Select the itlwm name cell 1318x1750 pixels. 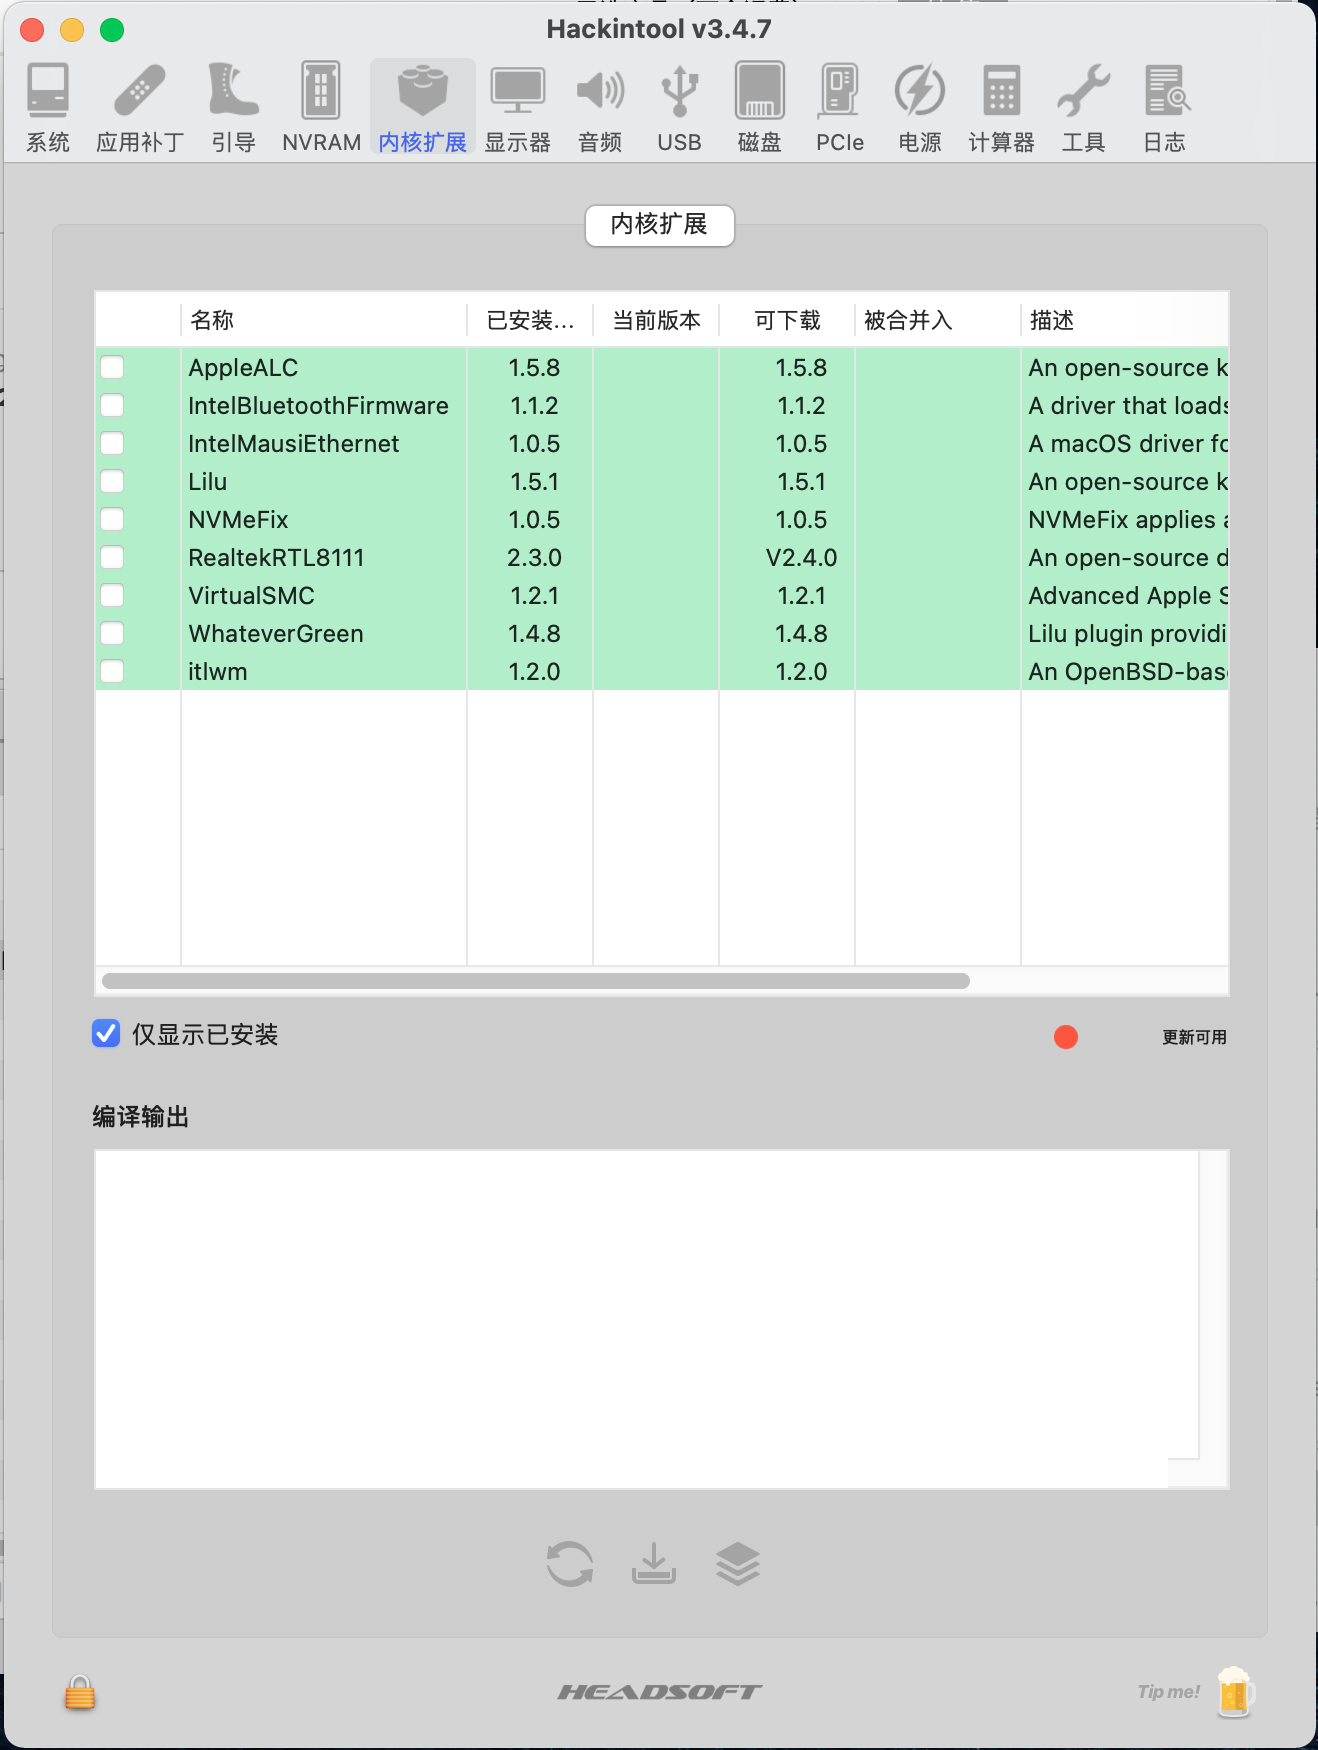(323, 671)
